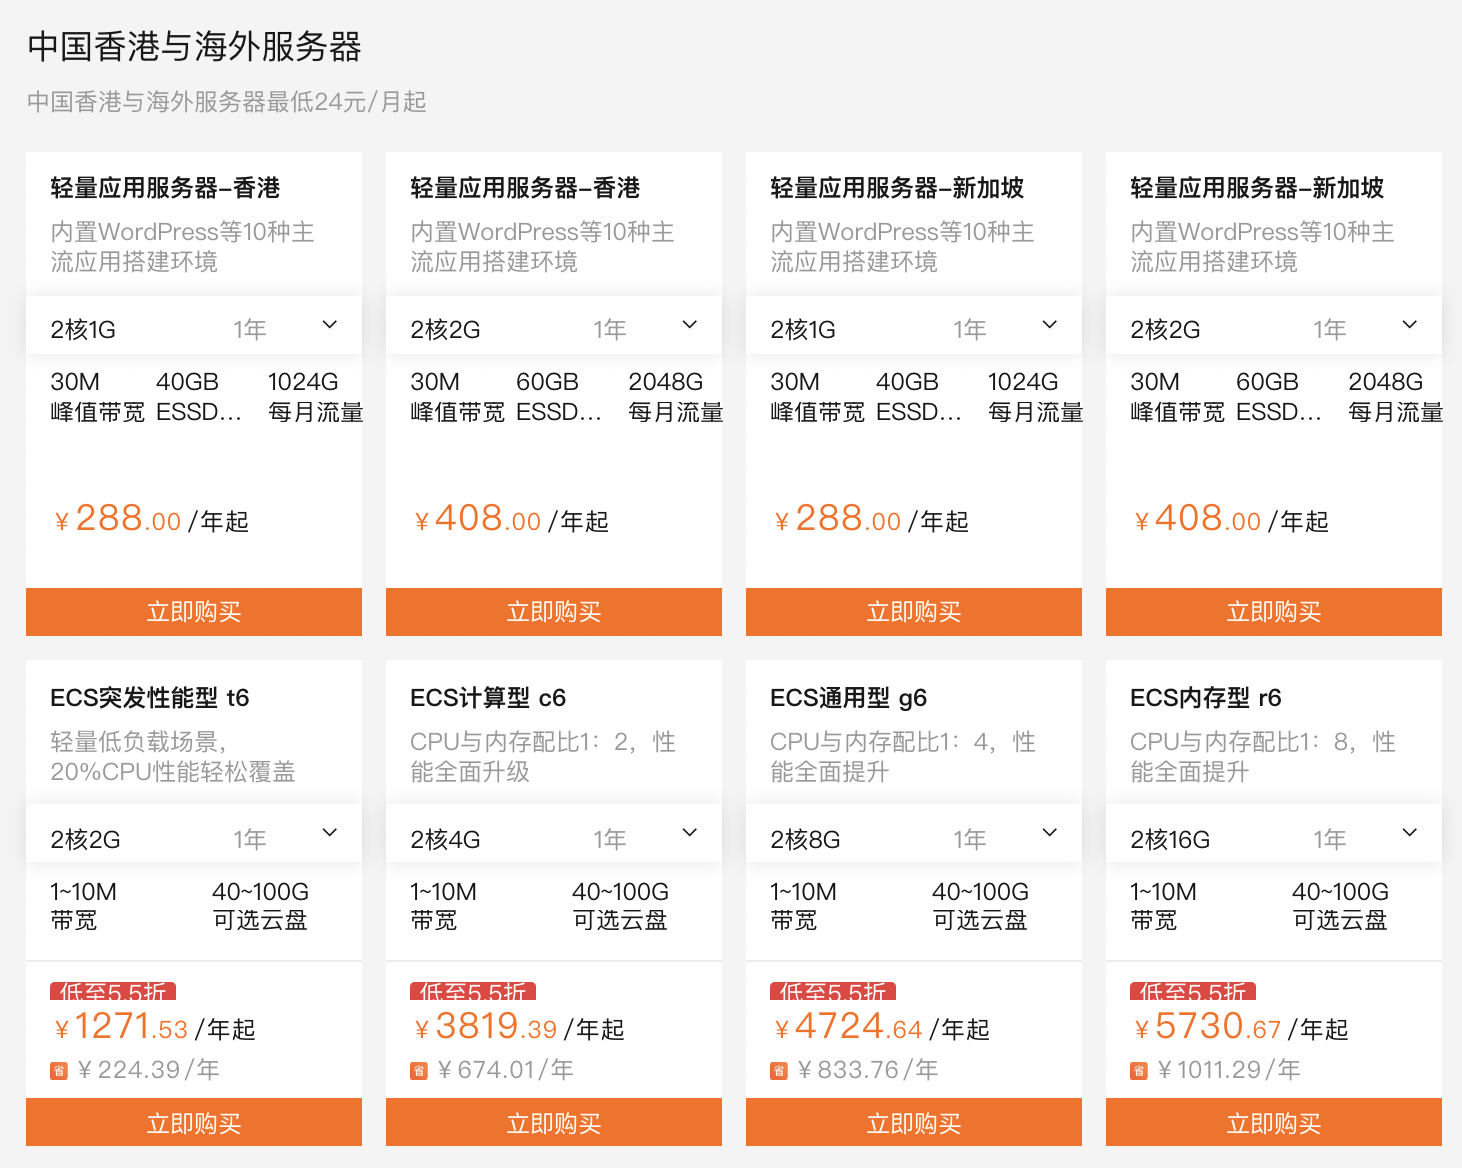The height and width of the screenshot is (1168, 1462).
Task: Click the 省 savings icon beside ¥224.39/年
Action: pyautogui.click(x=62, y=1069)
